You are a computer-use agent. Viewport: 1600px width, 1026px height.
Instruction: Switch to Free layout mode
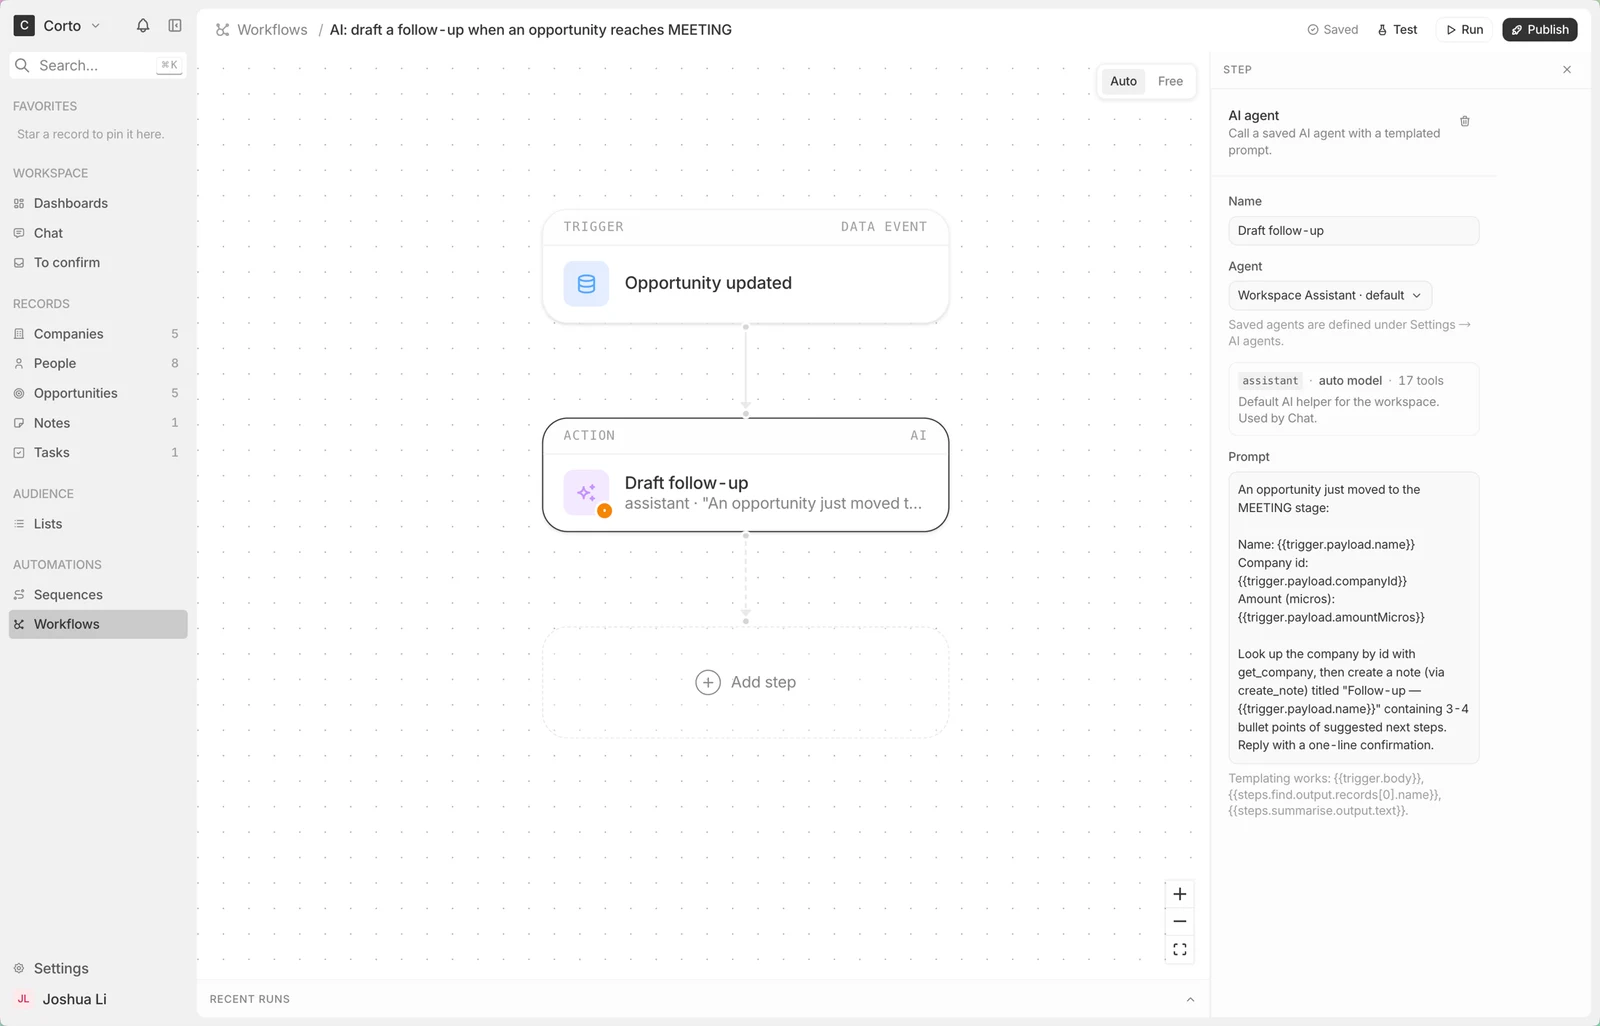(x=1170, y=81)
